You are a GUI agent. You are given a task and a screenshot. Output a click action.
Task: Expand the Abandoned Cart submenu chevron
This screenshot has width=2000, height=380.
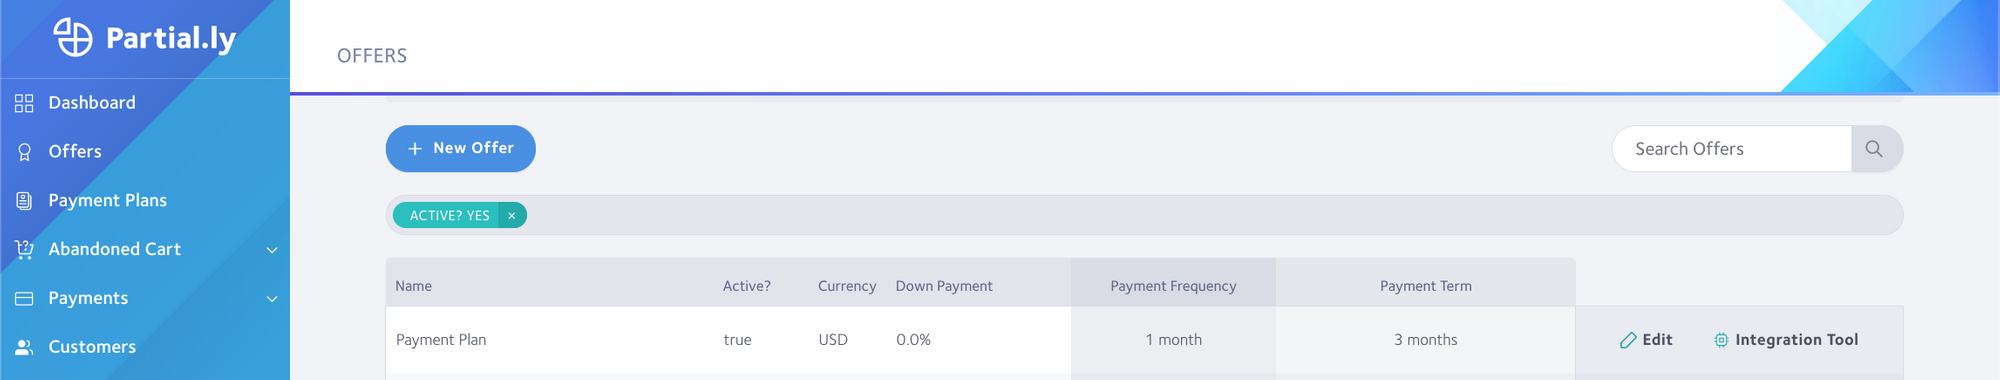(x=272, y=250)
